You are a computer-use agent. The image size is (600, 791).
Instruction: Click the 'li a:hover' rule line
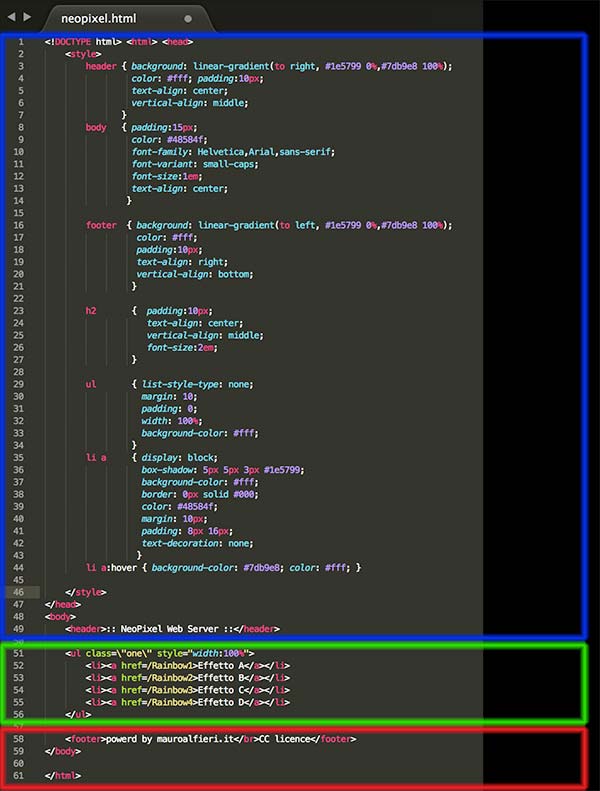(x=223, y=568)
